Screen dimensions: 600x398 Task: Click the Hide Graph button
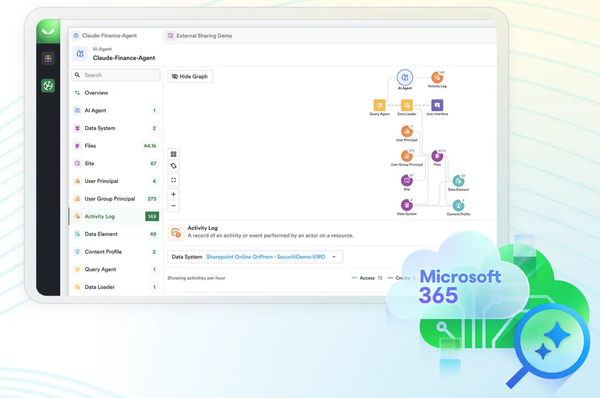click(190, 77)
